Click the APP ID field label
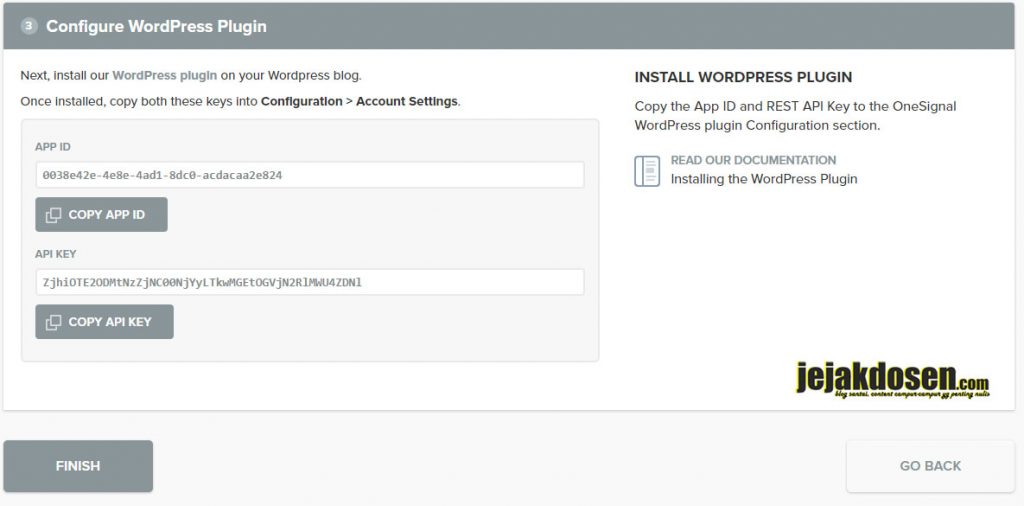The image size is (1024, 506). tap(53, 147)
